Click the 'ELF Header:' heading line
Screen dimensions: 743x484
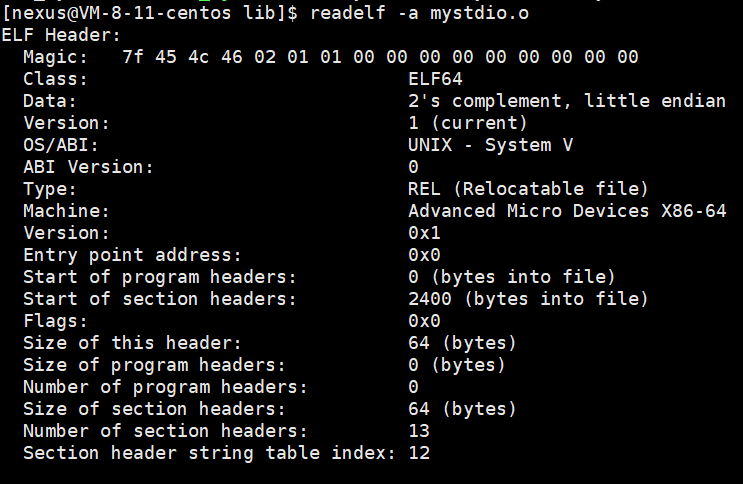(62, 35)
